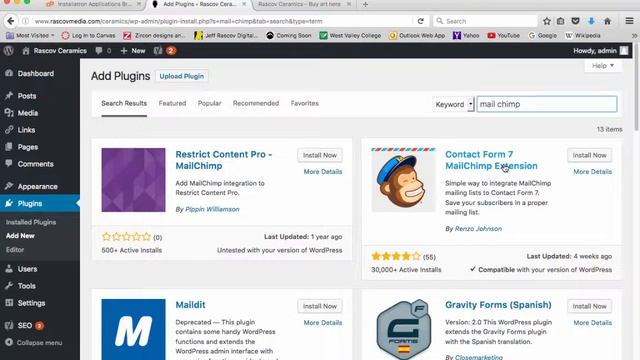Open the plugin Editor submenu item
The width and height of the screenshot is (640, 360).
tap(15, 249)
